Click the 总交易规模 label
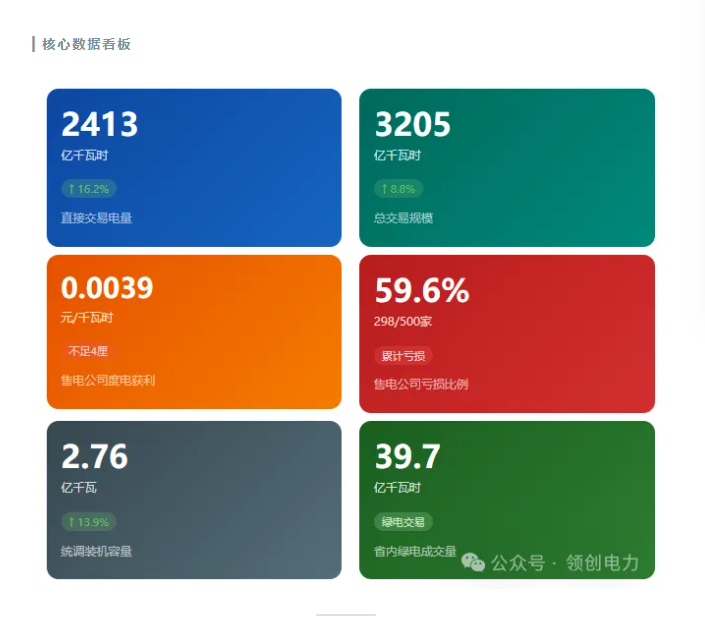The height and width of the screenshot is (627, 705). (x=403, y=218)
